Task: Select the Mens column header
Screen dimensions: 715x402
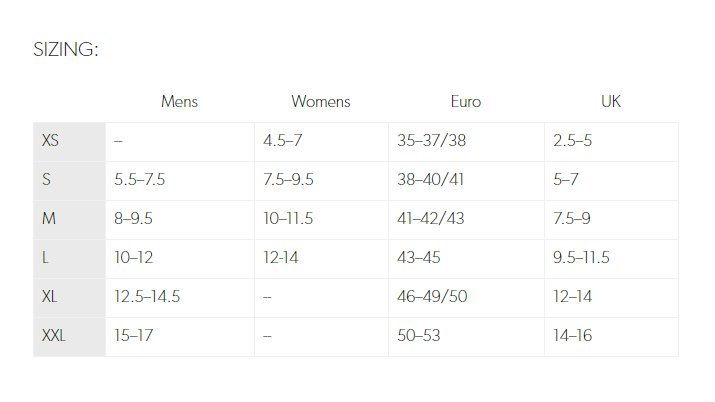Action: coord(180,102)
